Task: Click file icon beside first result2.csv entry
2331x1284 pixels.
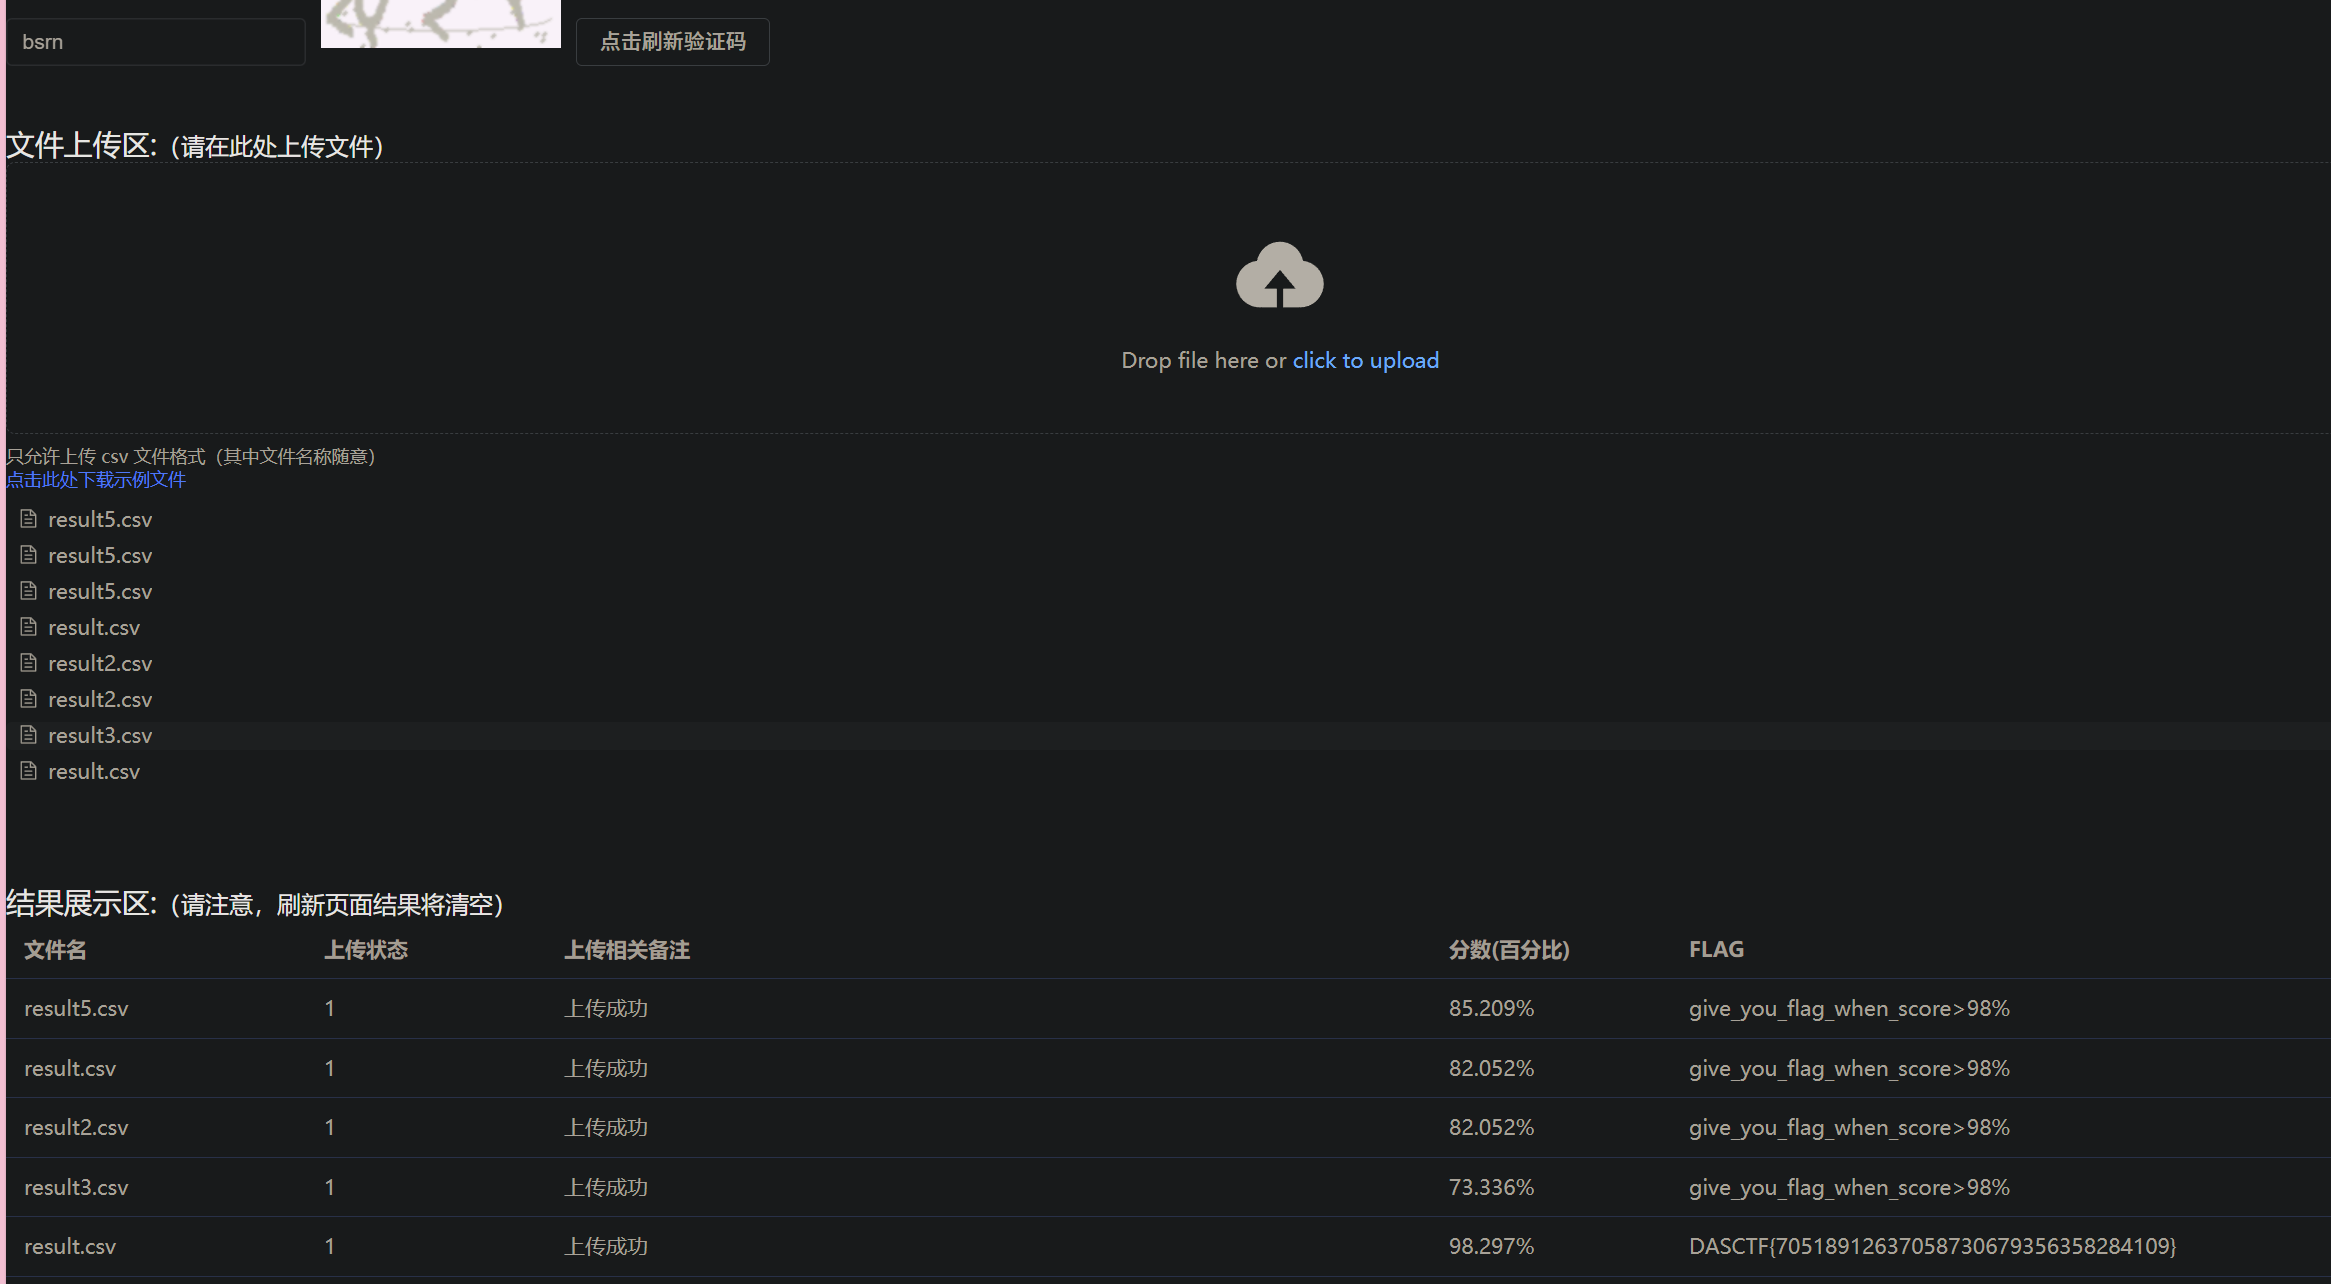Action: (x=29, y=663)
